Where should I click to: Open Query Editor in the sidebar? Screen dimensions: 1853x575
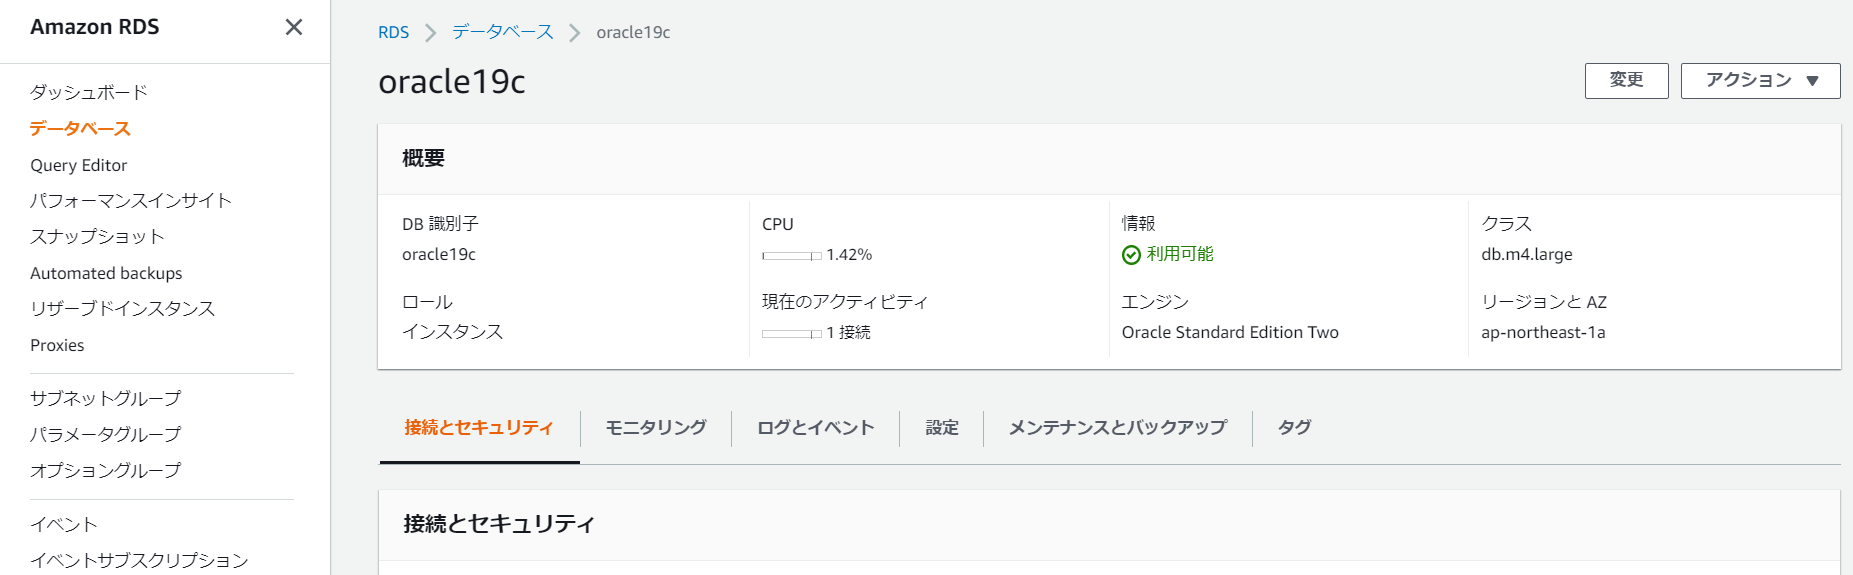(79, 165)
